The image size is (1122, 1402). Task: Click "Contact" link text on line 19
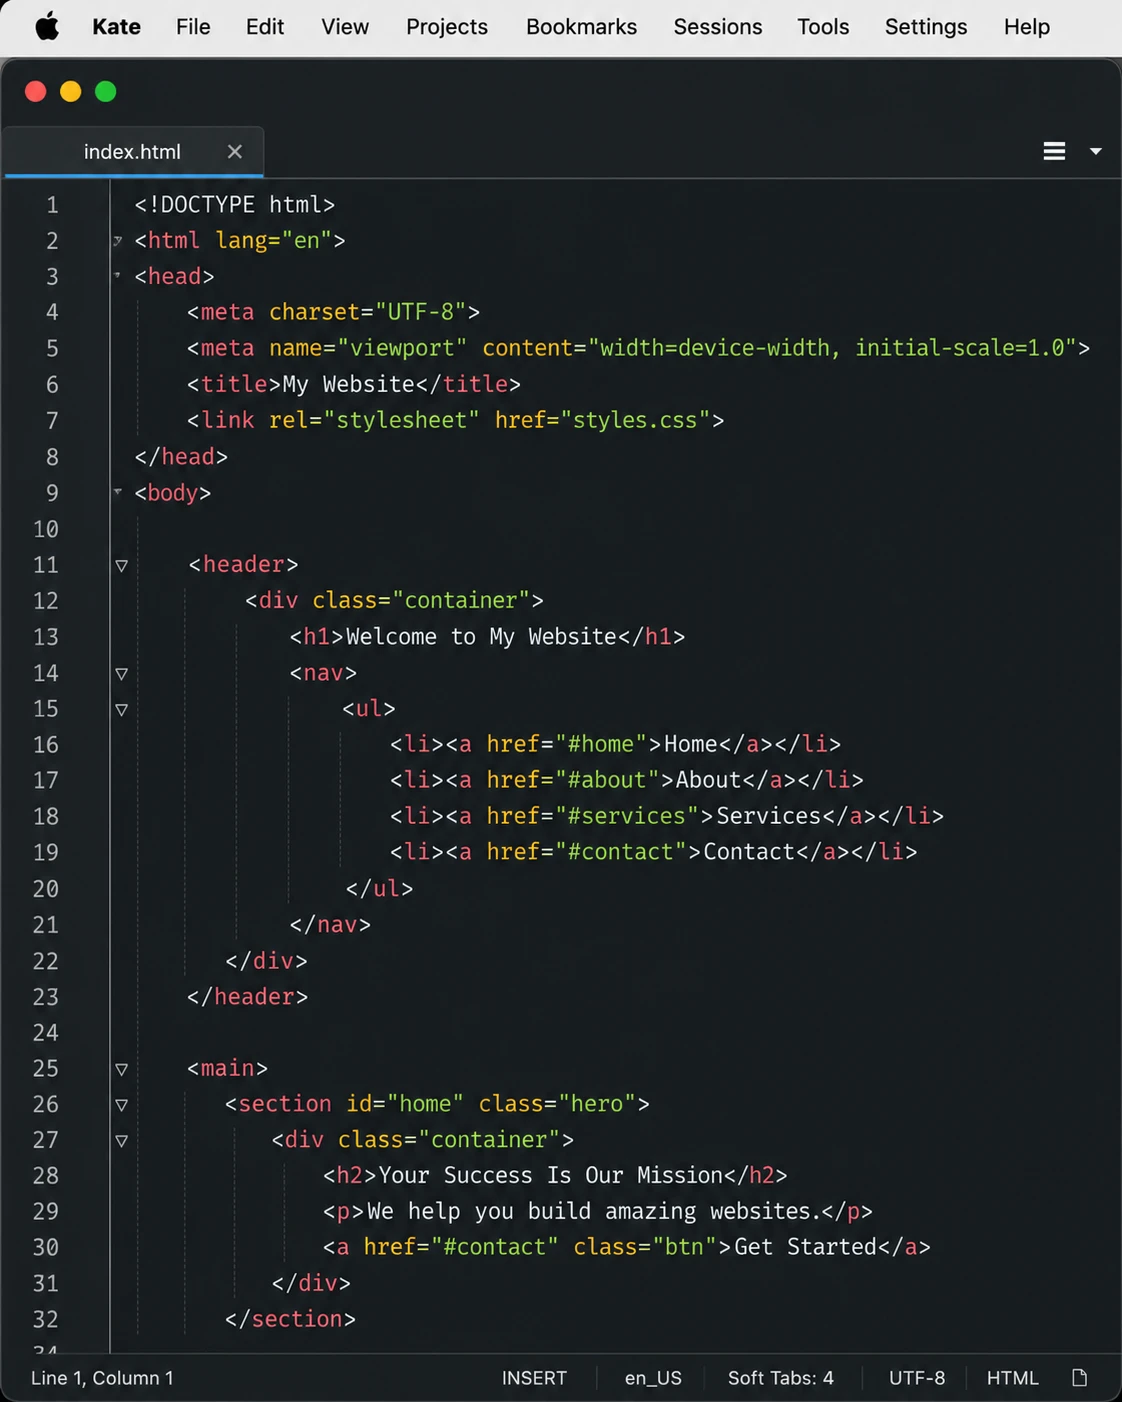(x=748, y=852)
